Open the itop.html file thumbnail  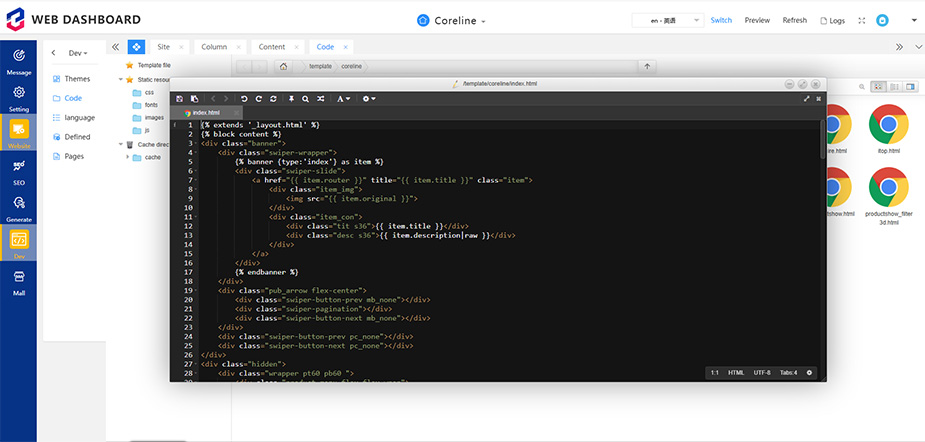[x=888, y=130]
